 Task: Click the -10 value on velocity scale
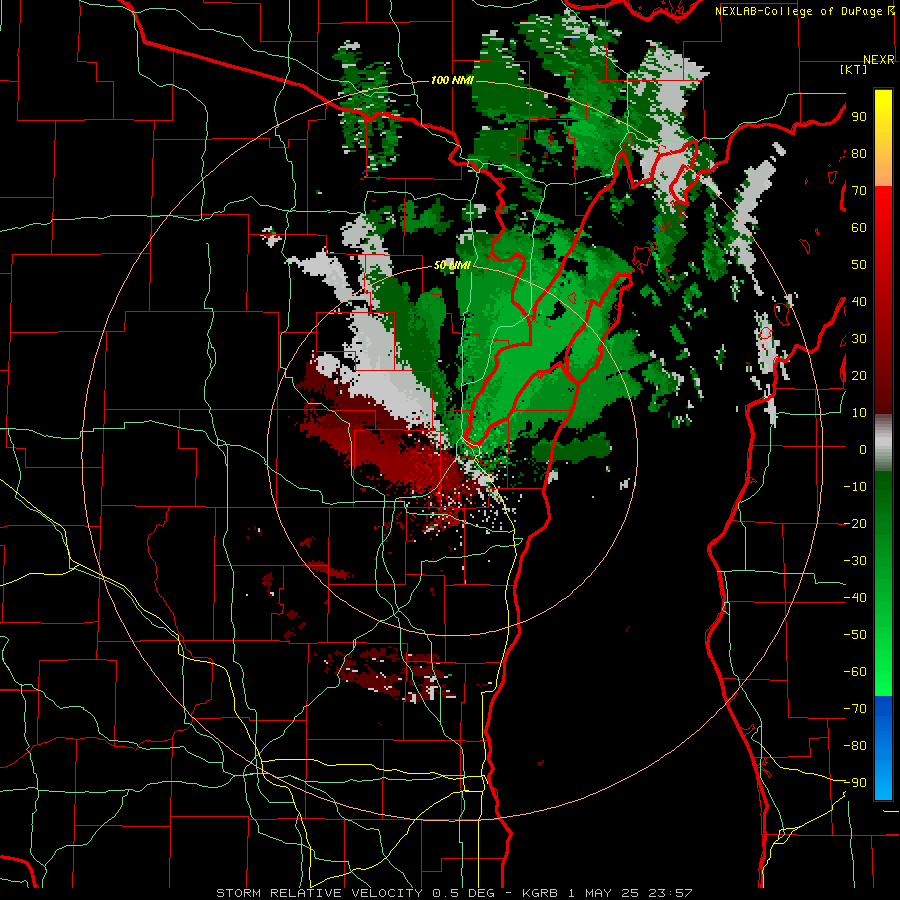(x=855, y=487)
